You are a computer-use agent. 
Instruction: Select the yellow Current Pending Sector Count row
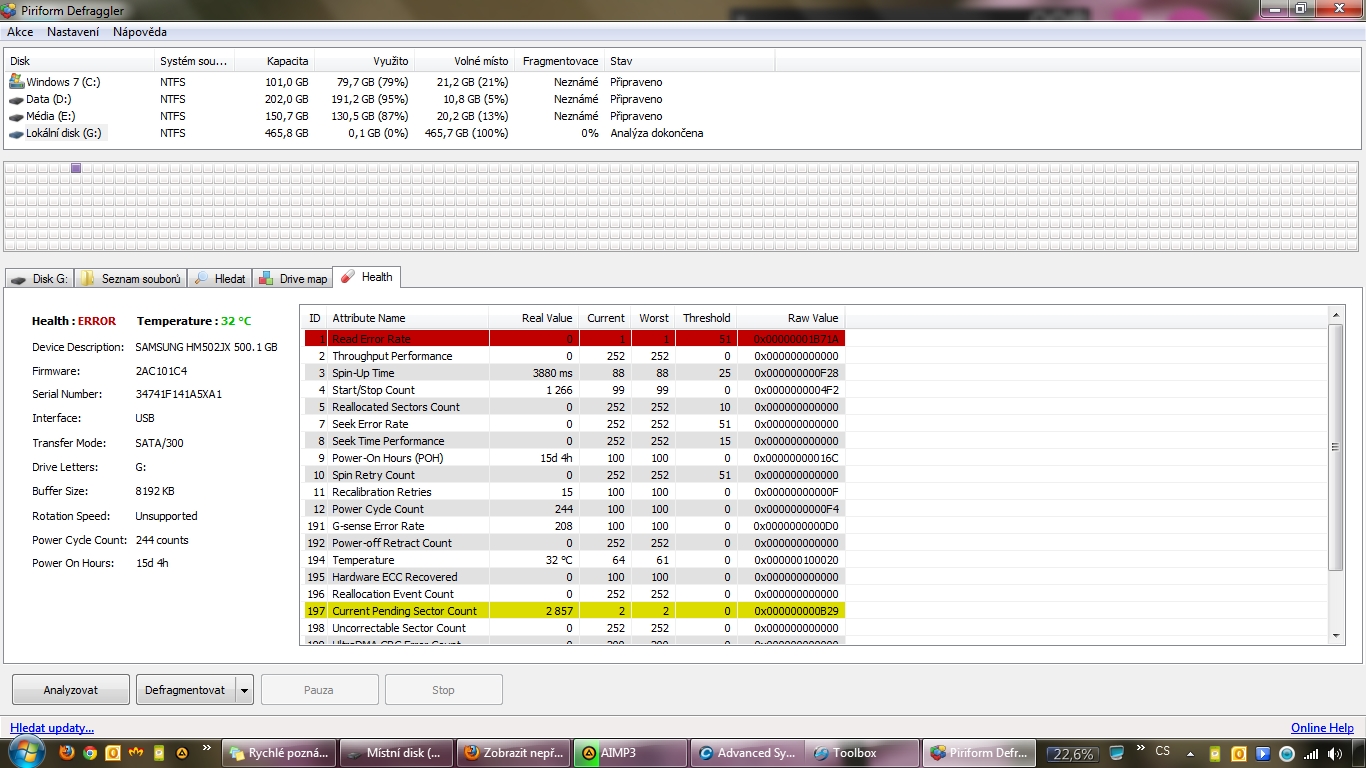[x=575, y=611]
